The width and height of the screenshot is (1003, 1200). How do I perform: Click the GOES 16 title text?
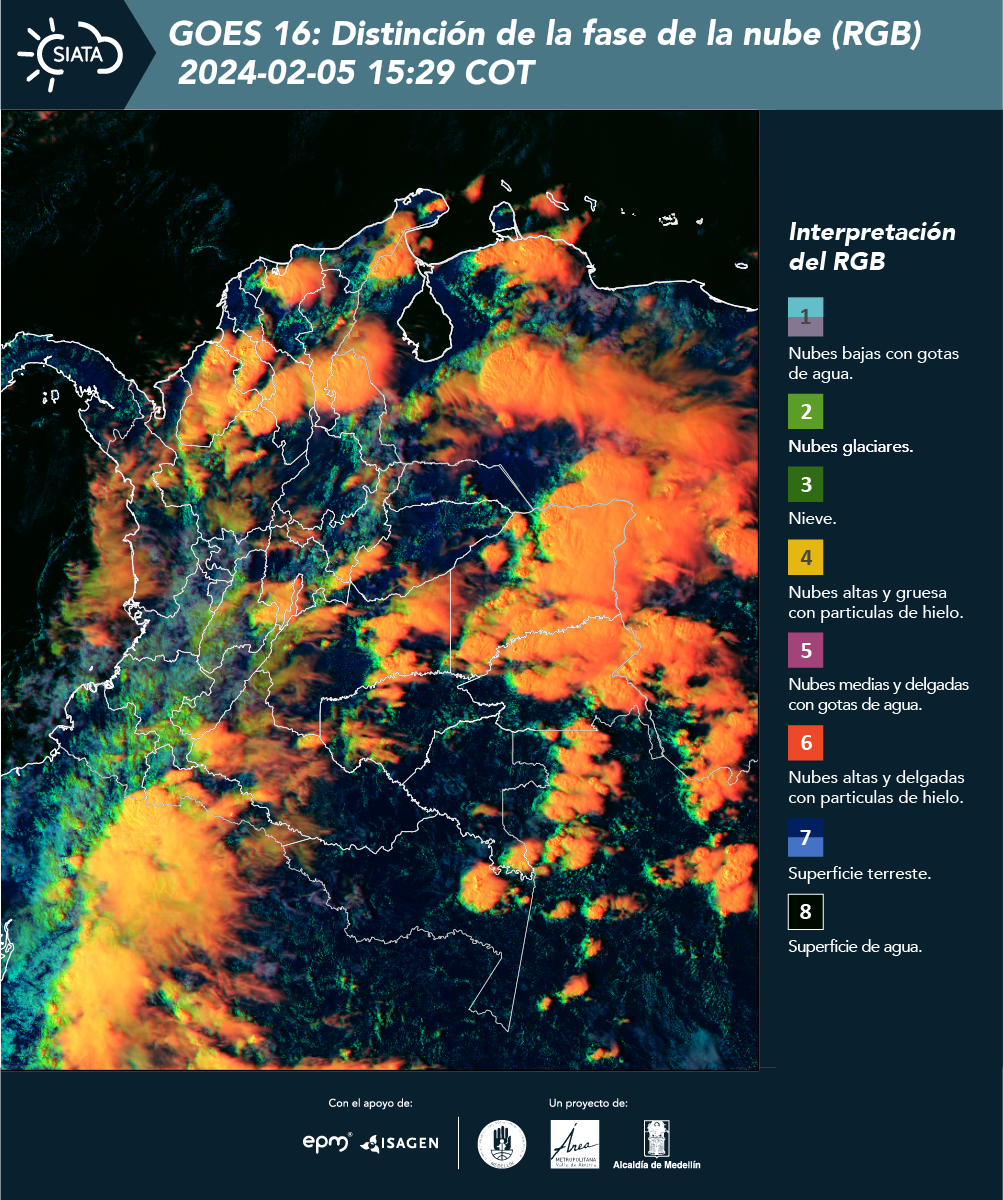coord(545,35)
